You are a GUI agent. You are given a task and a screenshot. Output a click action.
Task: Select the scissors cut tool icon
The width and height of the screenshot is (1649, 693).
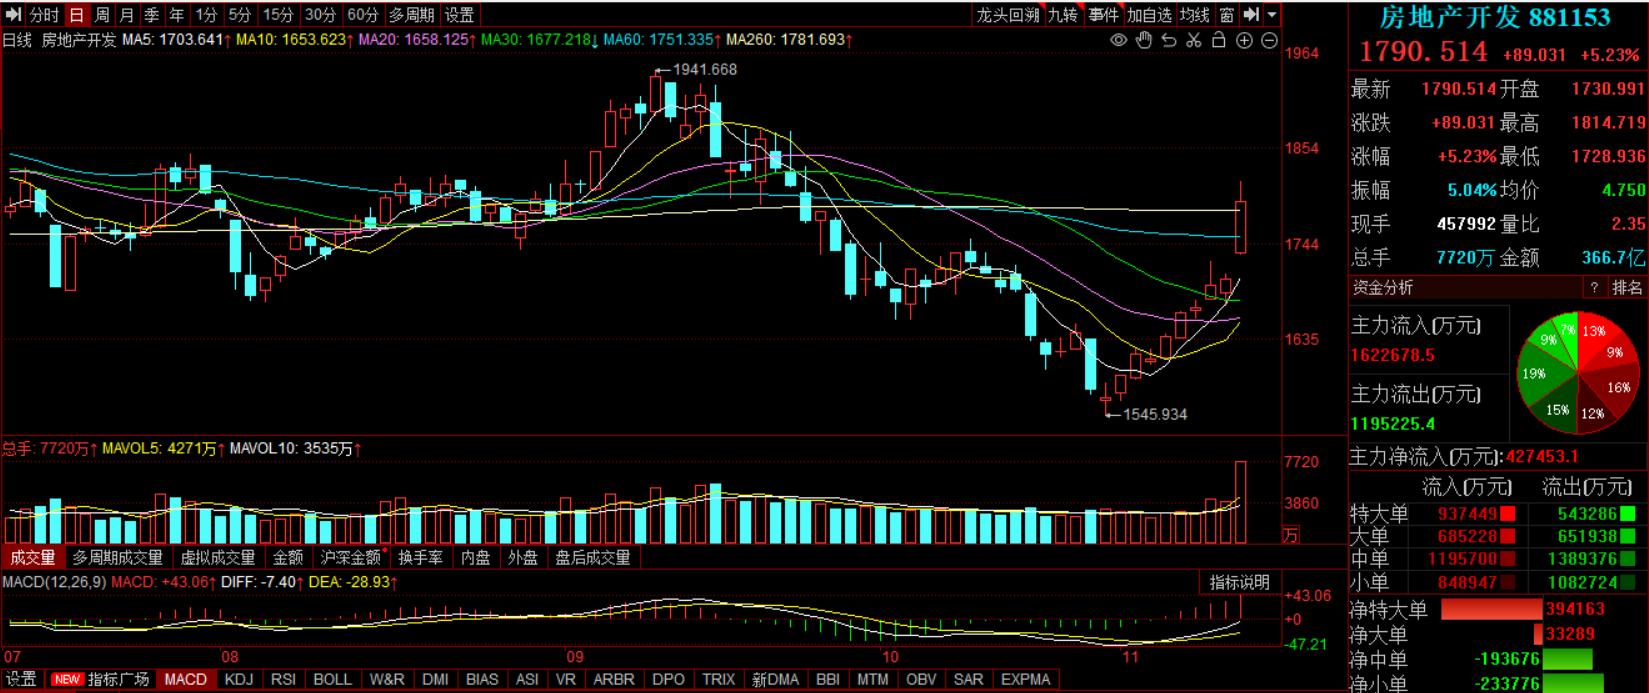coord(1194,40)
